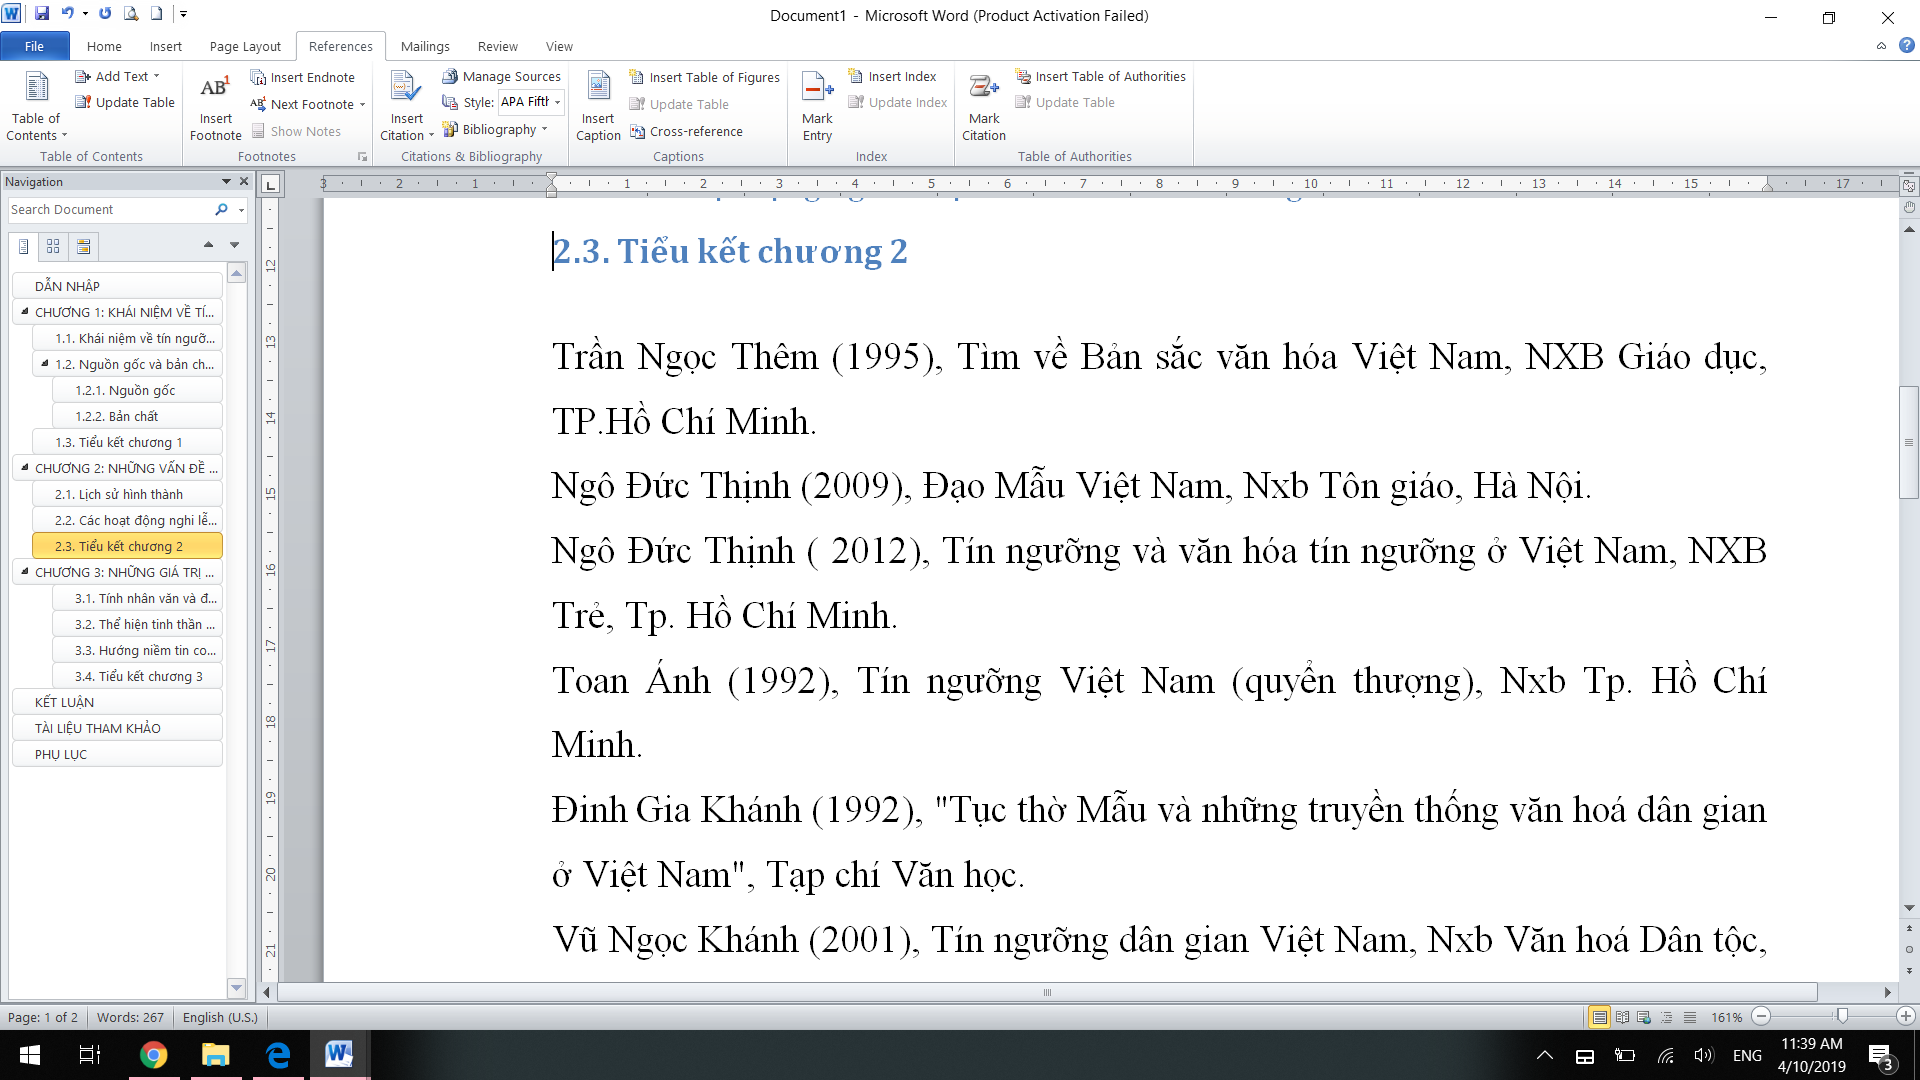Click the Save icon in quick access toolbar

(42, 14)
